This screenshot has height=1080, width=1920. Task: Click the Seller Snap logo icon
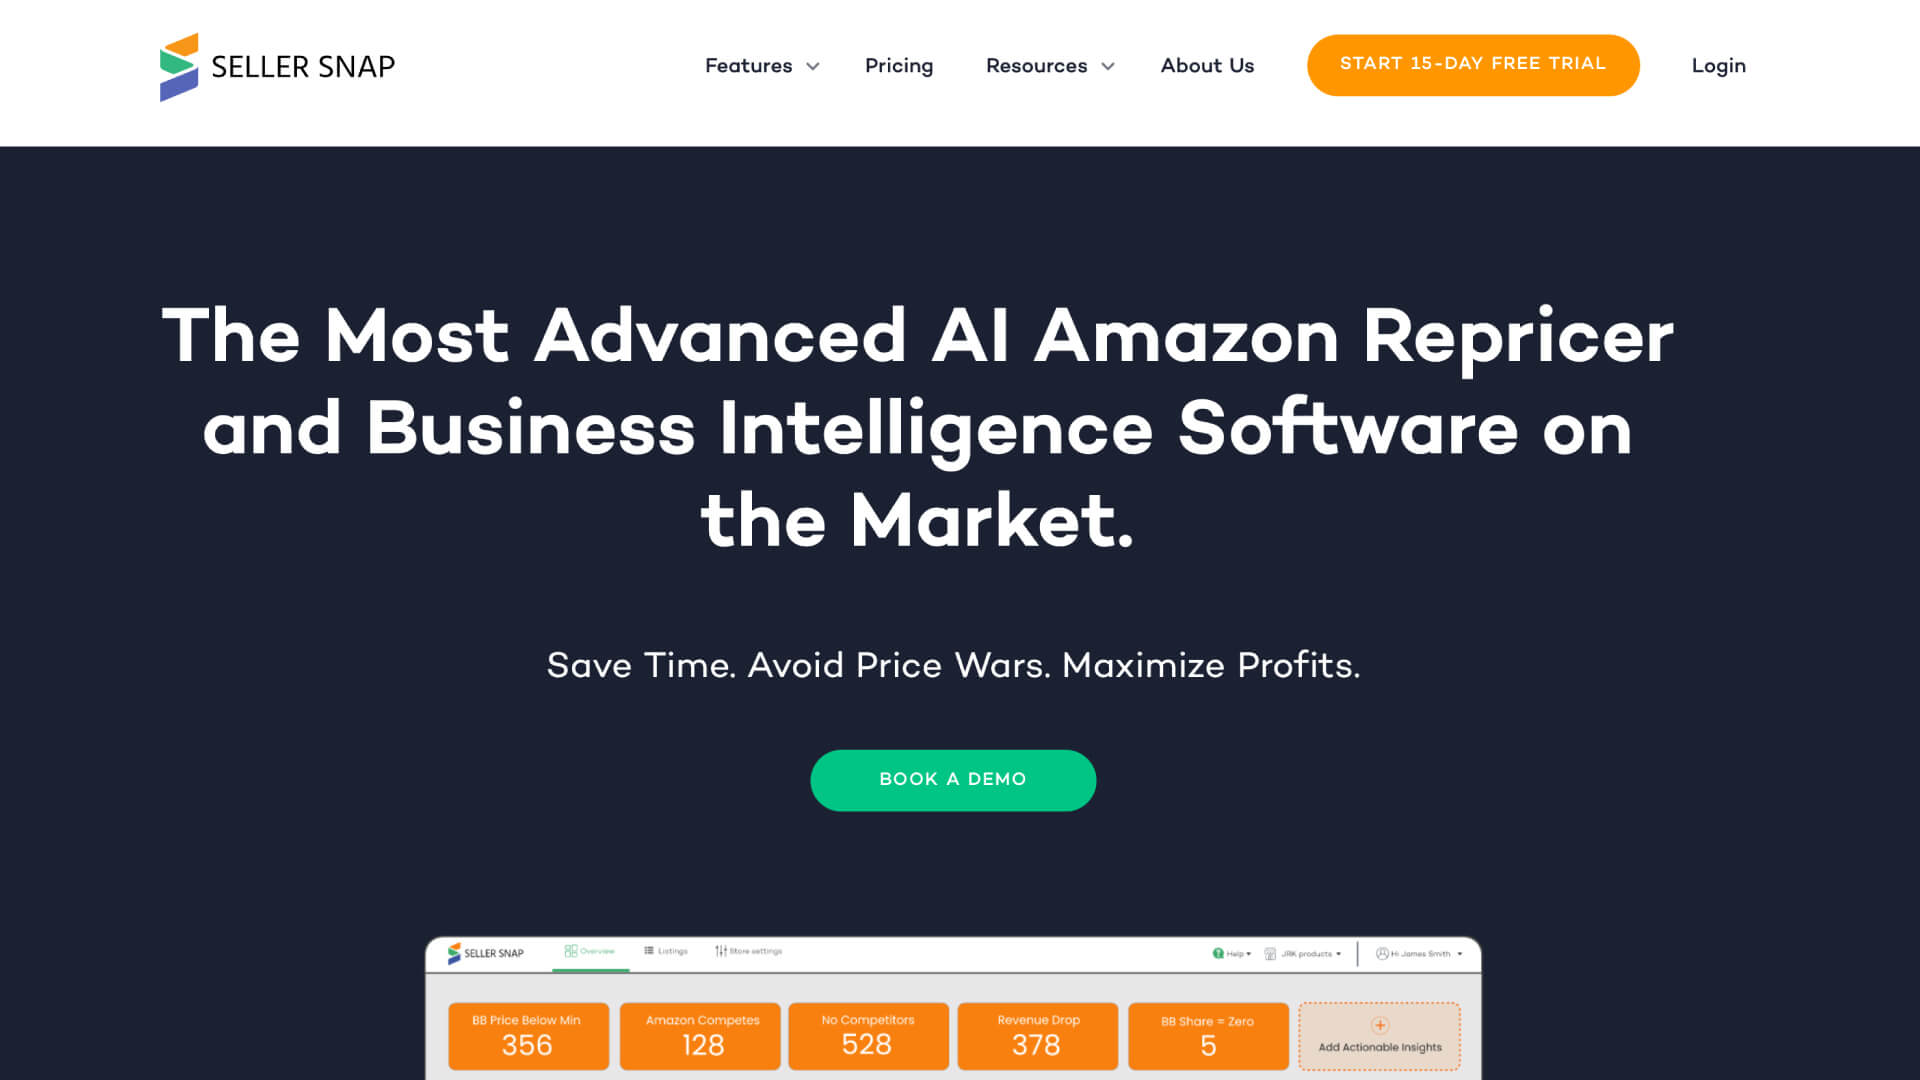point(178,66)
